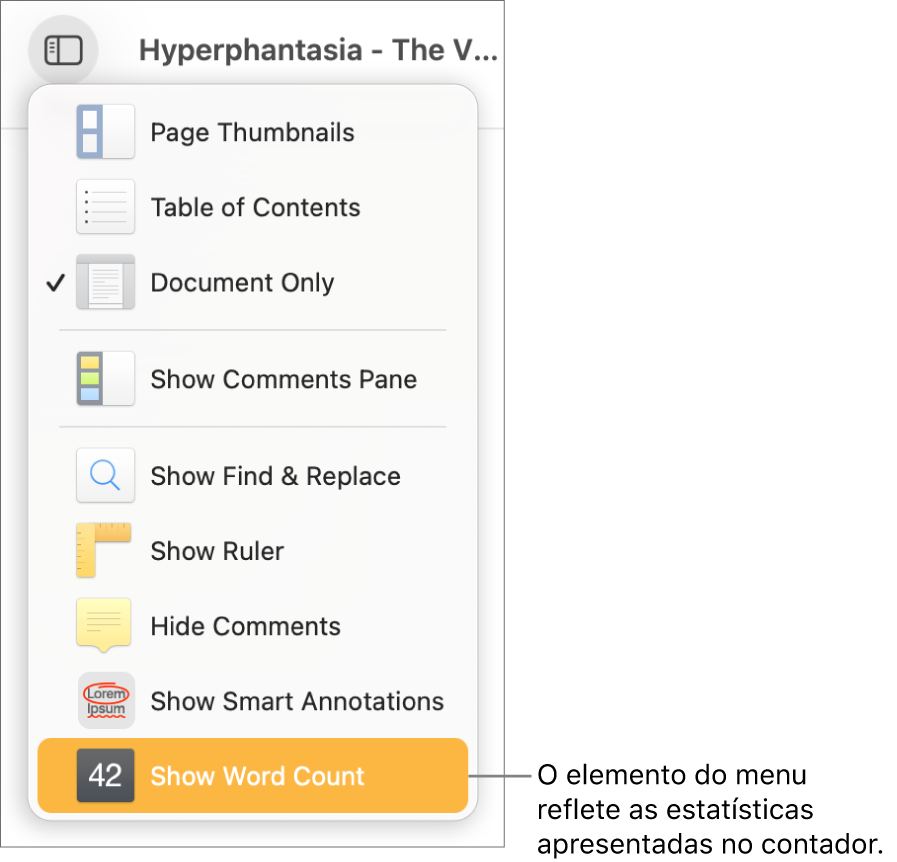Click the Table of Contents icon

(x=105, y=207)
